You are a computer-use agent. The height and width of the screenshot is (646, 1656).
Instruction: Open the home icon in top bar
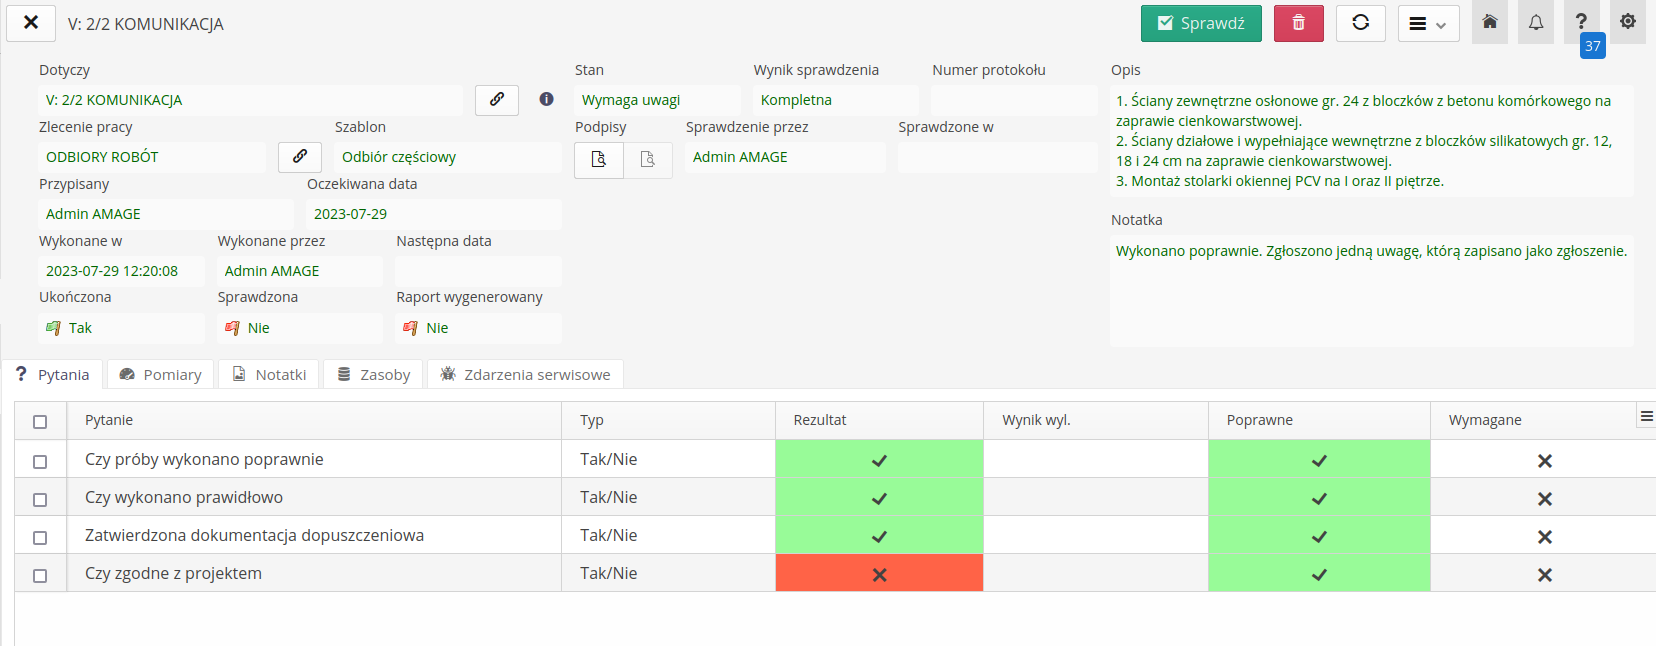click(1489, 23)
